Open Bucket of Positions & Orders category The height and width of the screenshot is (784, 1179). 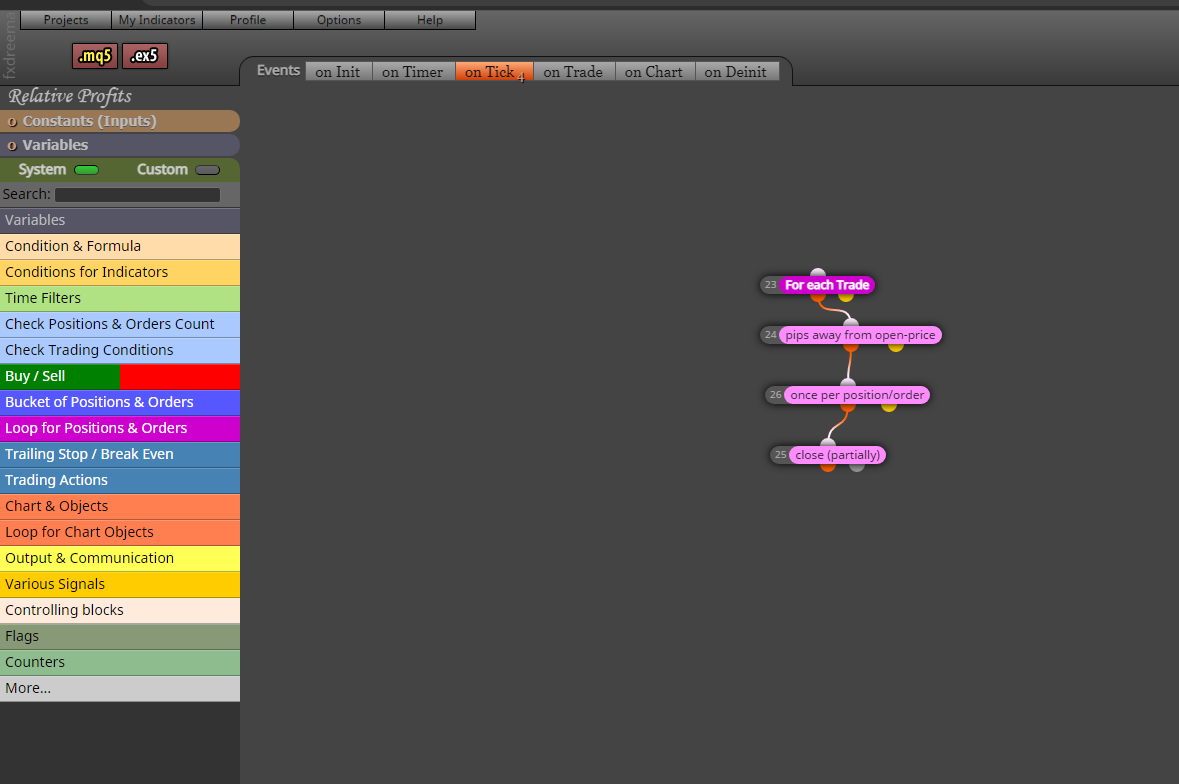point(120,402)
